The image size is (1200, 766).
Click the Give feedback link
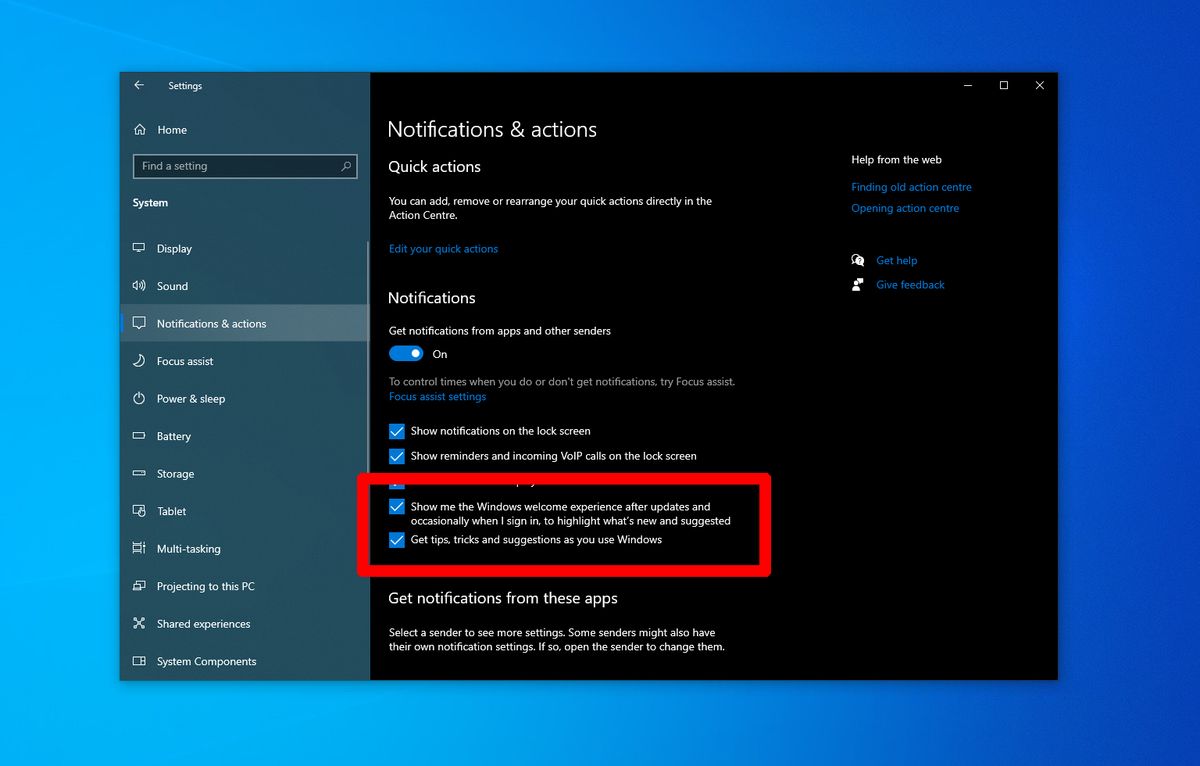click(910, 285)
